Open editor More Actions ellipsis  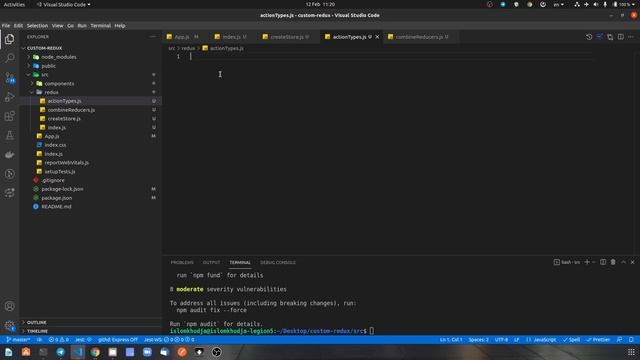pos(631,37)
